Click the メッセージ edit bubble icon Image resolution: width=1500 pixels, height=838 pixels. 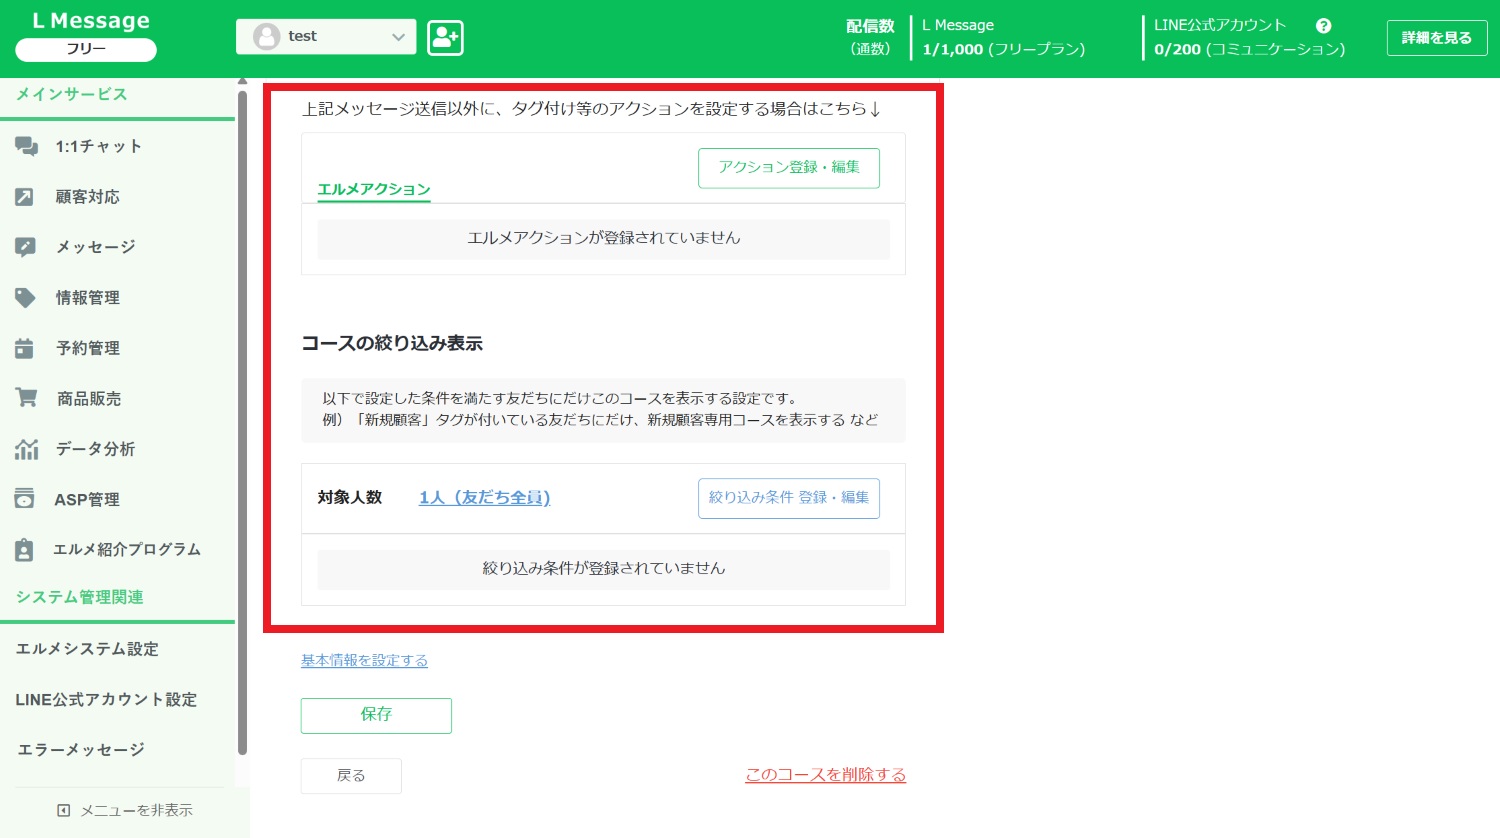(x=25, y=247)
